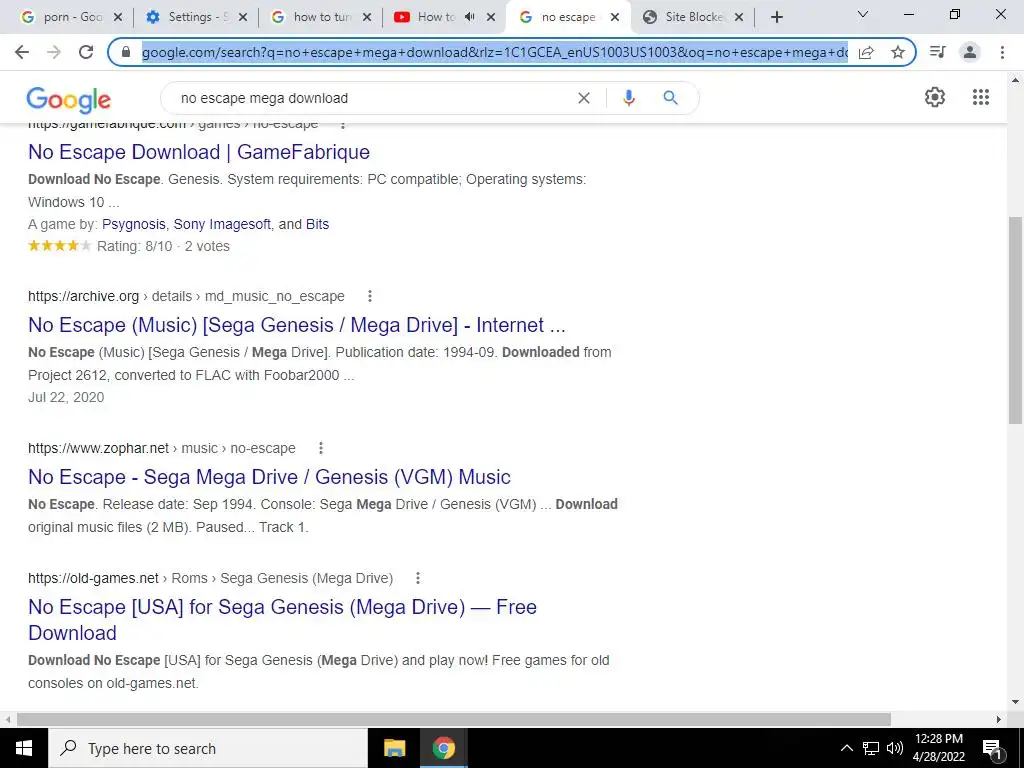Close the YouTube 'How to' tab
This screenshot has width=1024, height=768.
491,18
